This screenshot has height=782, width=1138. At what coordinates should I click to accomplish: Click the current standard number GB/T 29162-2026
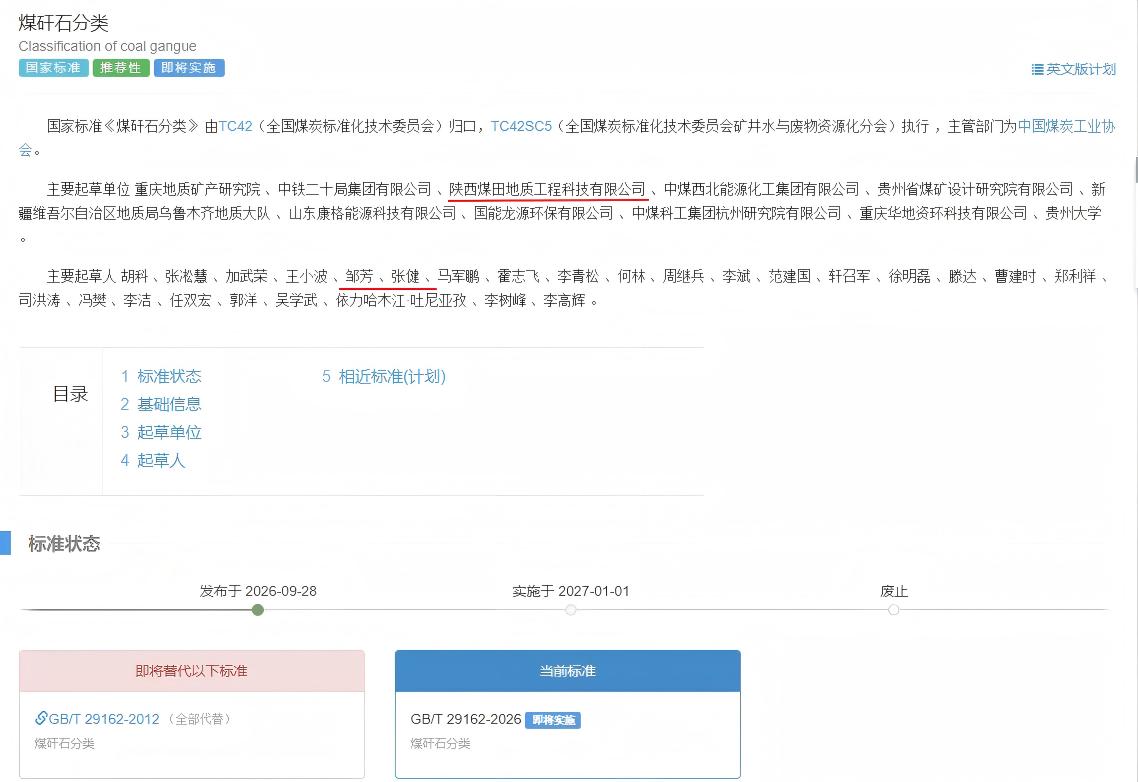click(x=466, y=720)
